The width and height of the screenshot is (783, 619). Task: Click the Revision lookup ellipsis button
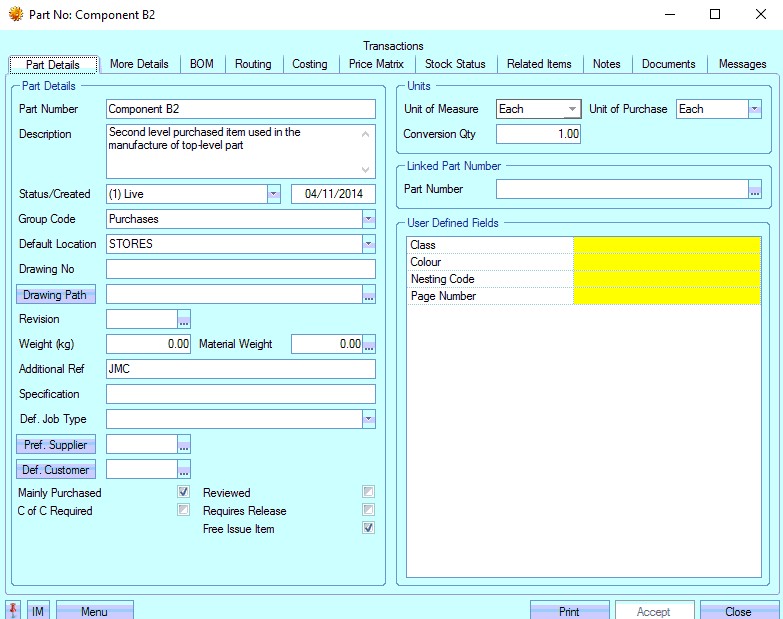tap(183, 320)
